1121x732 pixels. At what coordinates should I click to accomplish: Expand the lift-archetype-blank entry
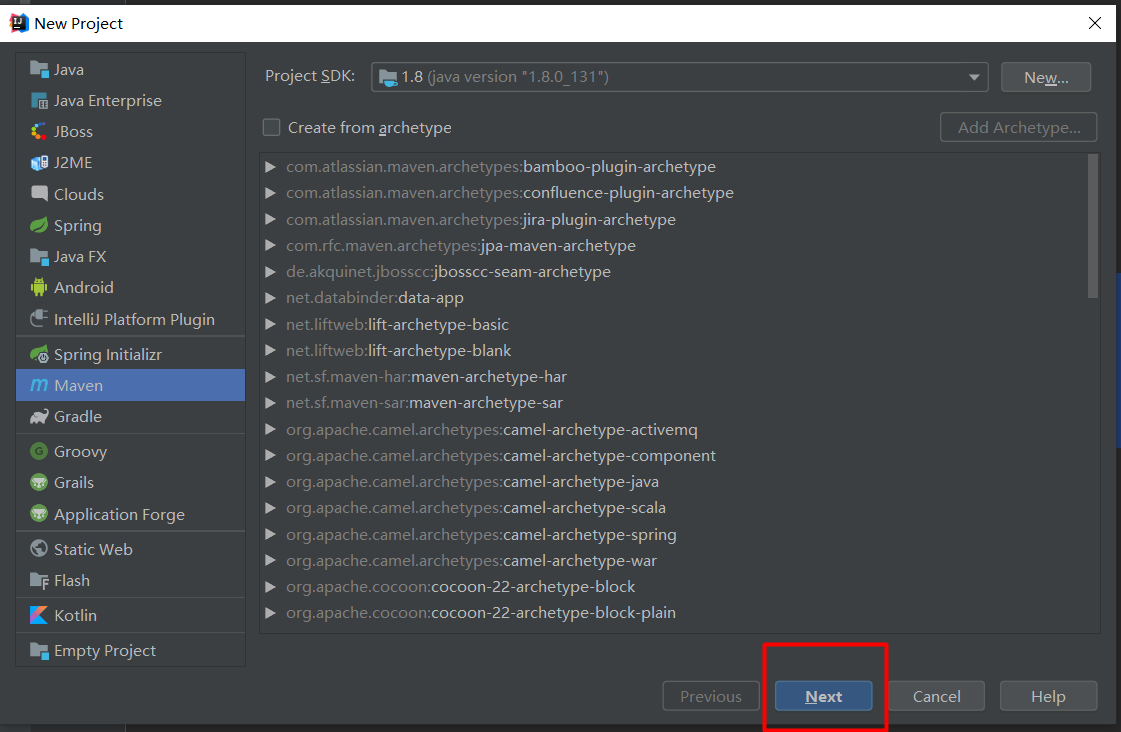(270, 350)
